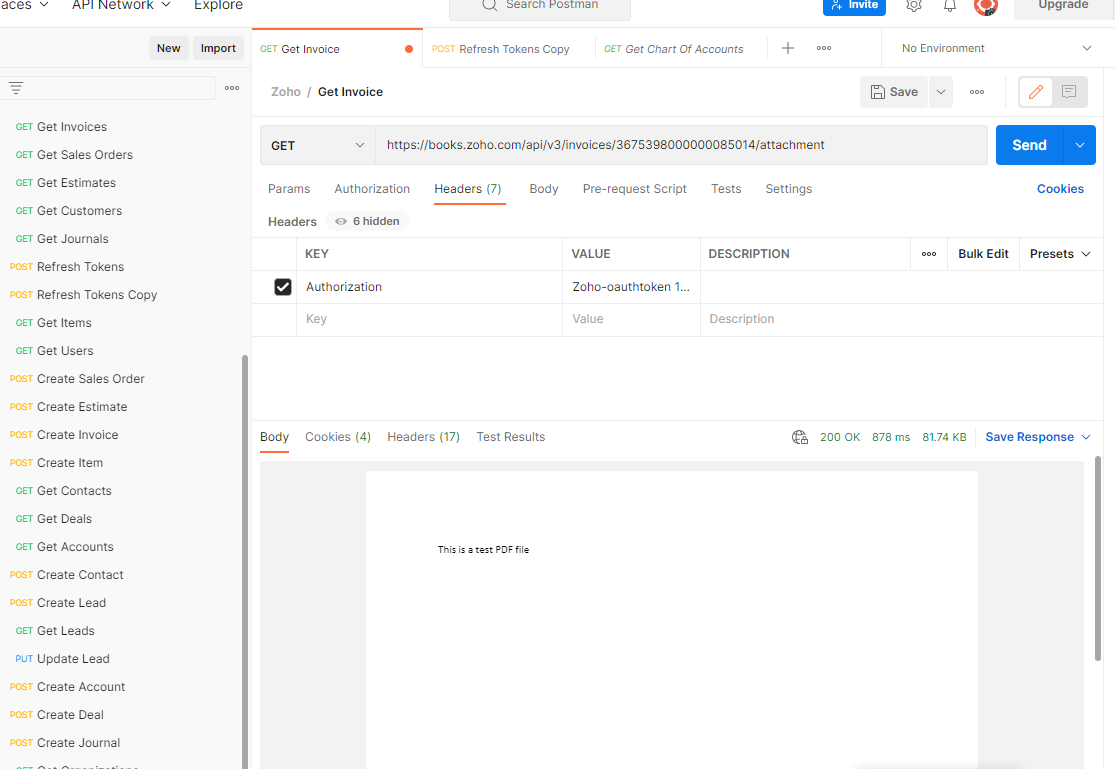
Task: Close unsaved Get Invoice tab dot
Action: pos(409,49)
